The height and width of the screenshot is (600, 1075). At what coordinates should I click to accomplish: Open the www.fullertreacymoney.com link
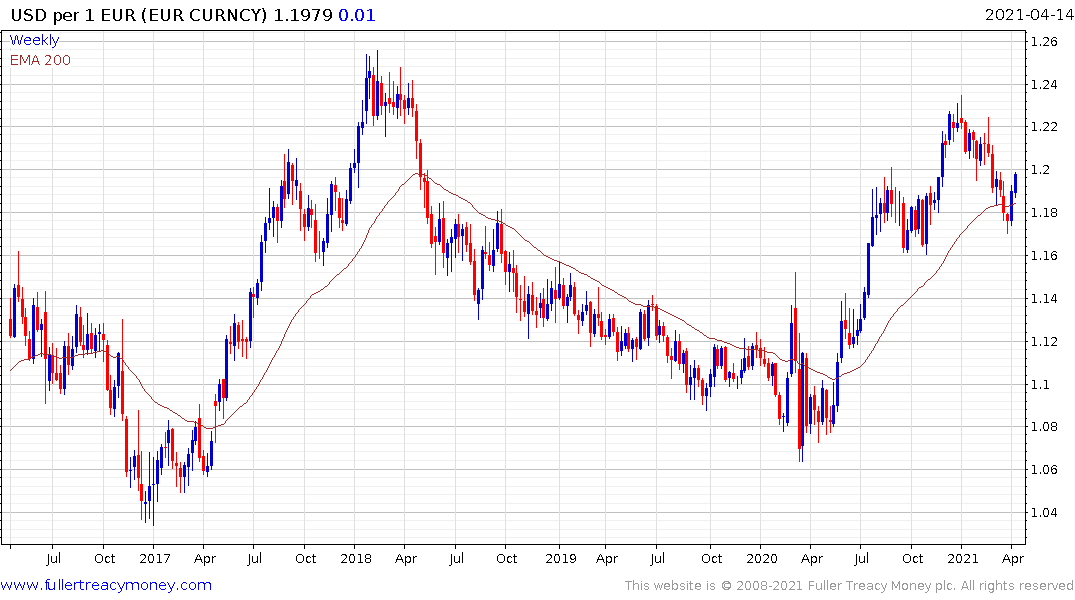tap(106, 585)
